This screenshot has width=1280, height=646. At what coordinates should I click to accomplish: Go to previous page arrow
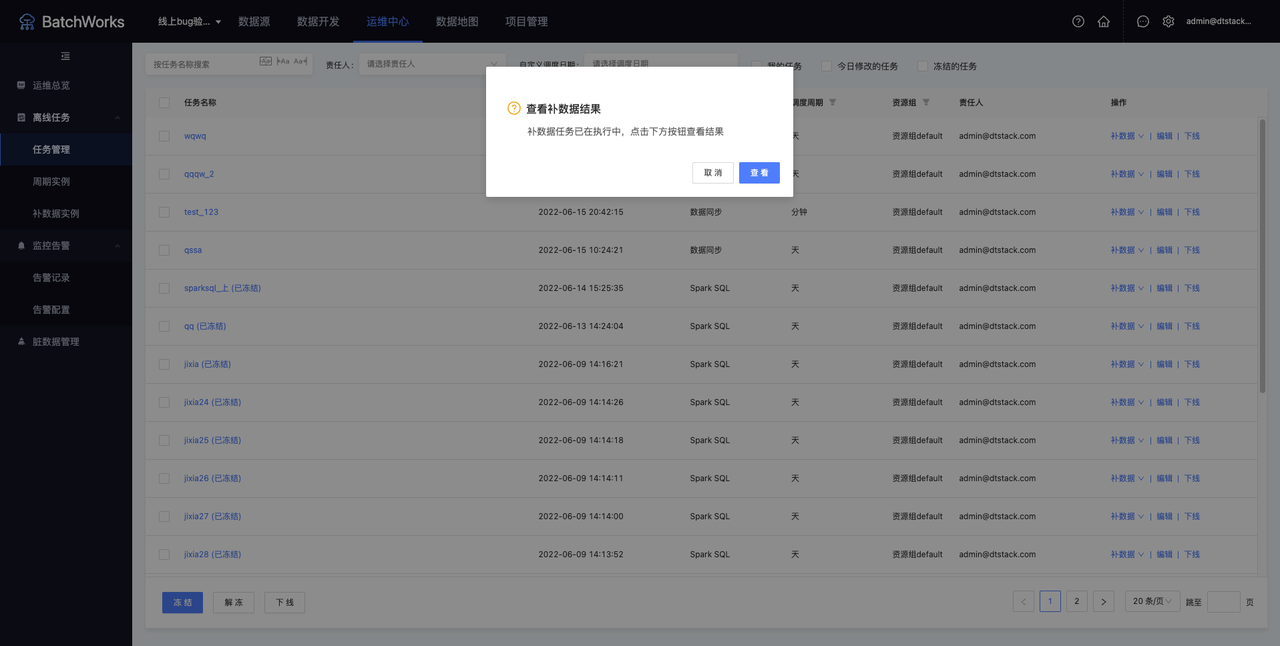click(1023, 601)
